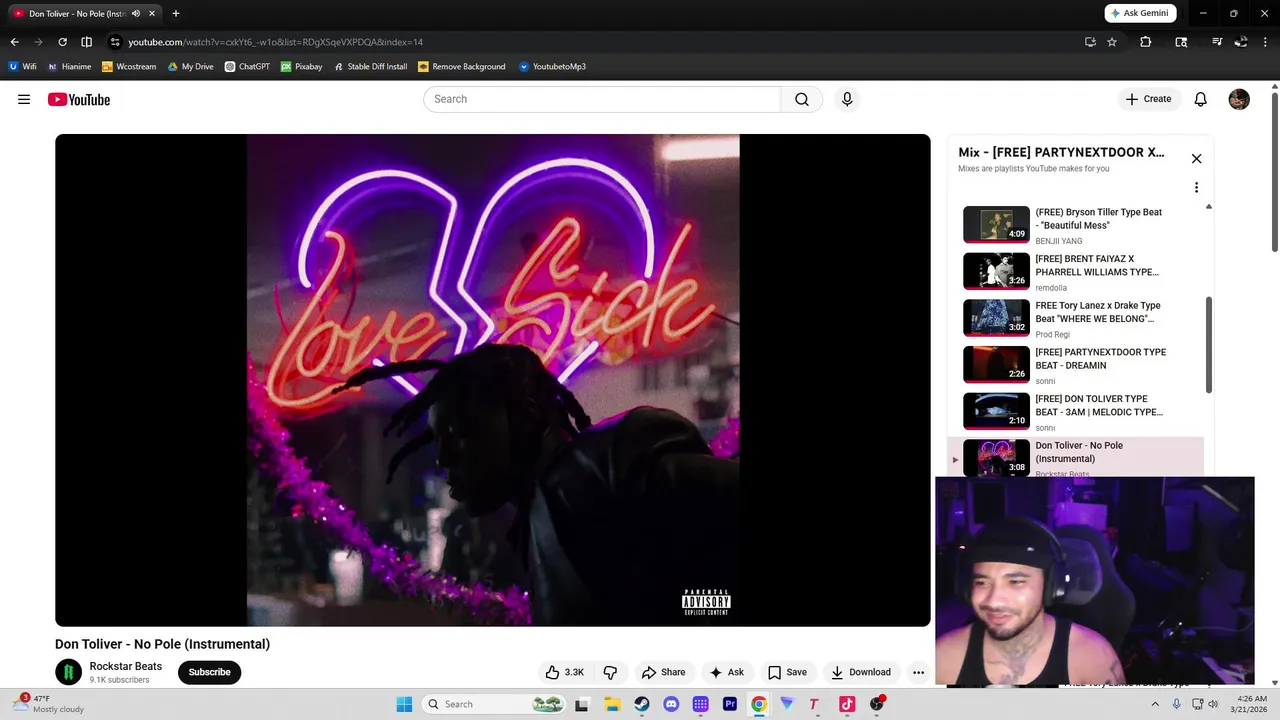Play Tory Lanez x Drake WHERE WE BELONG
The width and height of the screenshot is (1280, 720).
(996, 318)
